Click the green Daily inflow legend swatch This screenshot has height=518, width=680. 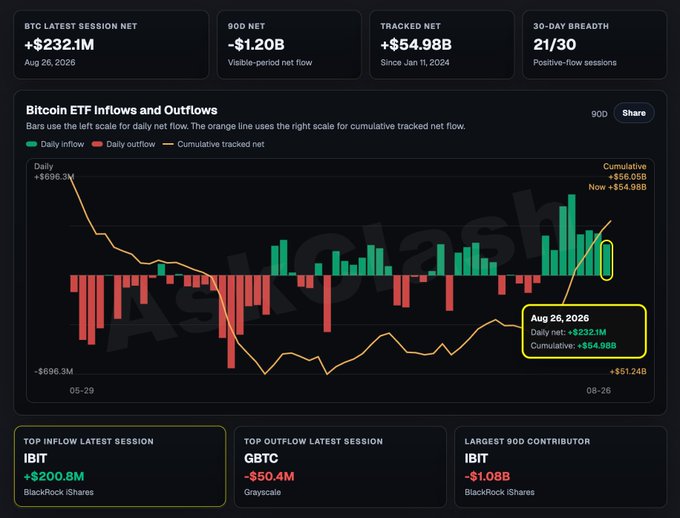[x=31, y=144]
